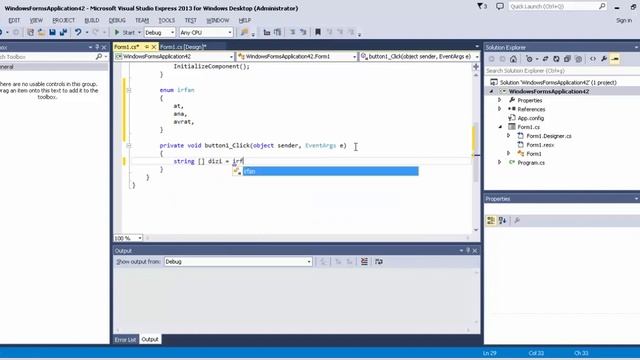Toggle Show All Files in Solution Explorer

tap(578, 59)
